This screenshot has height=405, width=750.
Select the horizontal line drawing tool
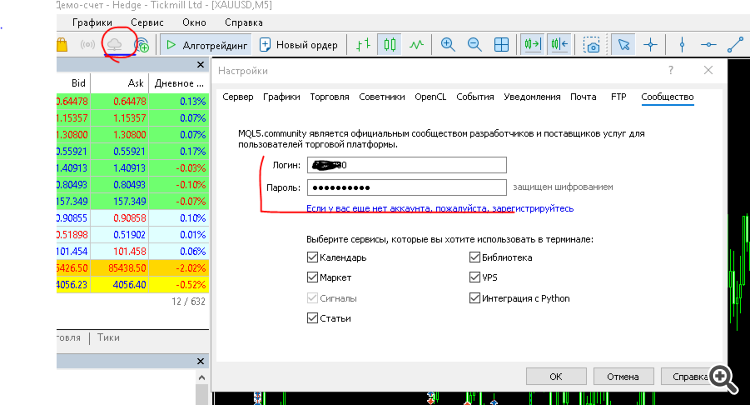708,45
